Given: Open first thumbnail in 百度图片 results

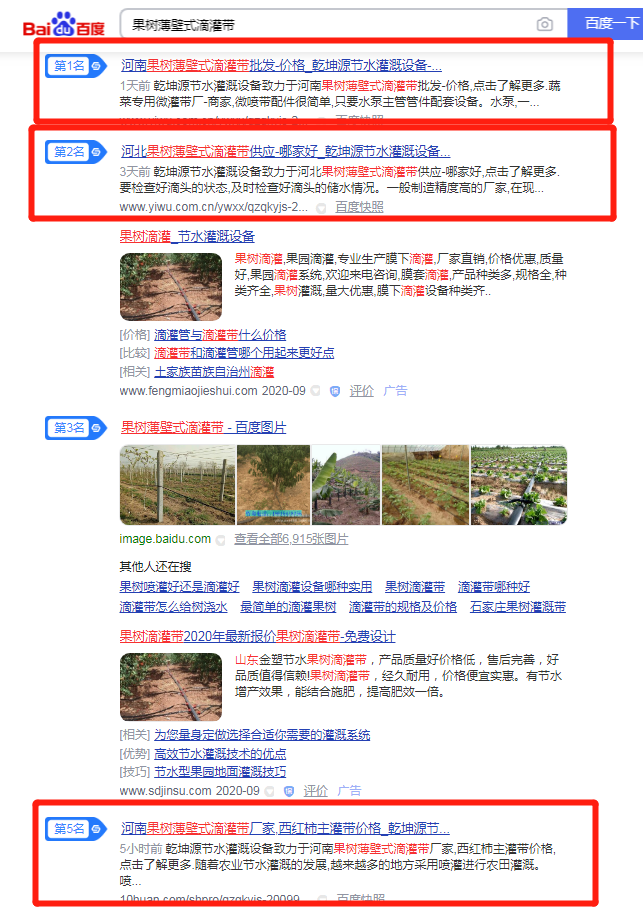Looking at the screenshot, I should coord(178,485).
